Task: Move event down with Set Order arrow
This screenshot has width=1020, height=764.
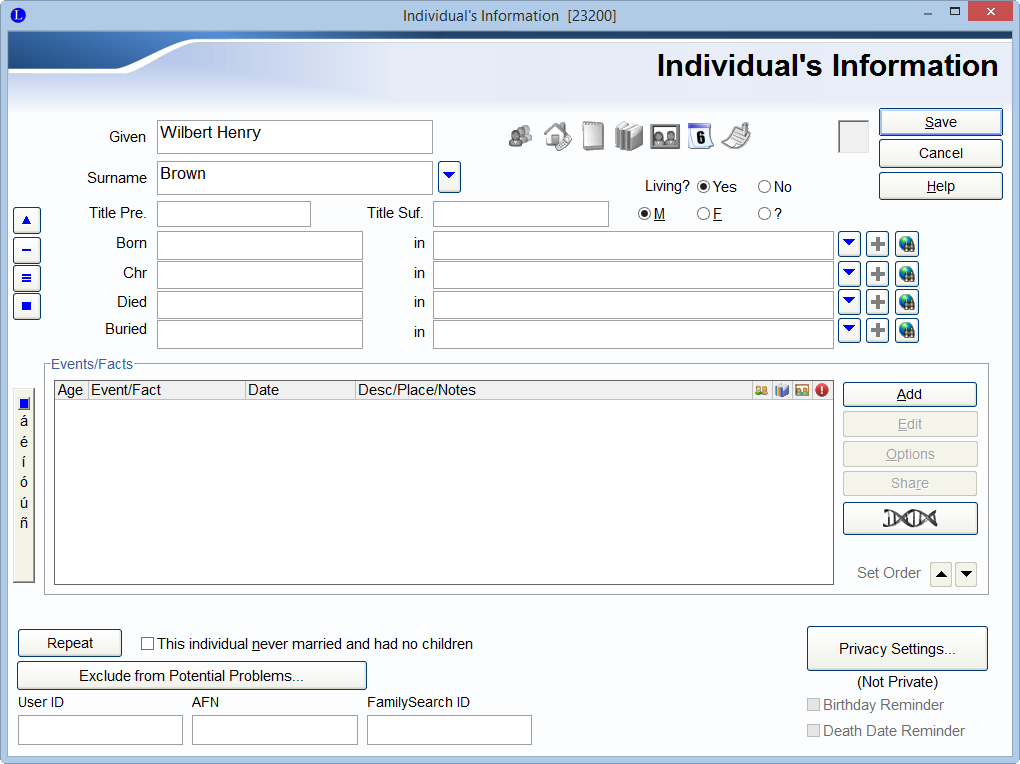Action: pyautogui.click(x=966, y=574)
